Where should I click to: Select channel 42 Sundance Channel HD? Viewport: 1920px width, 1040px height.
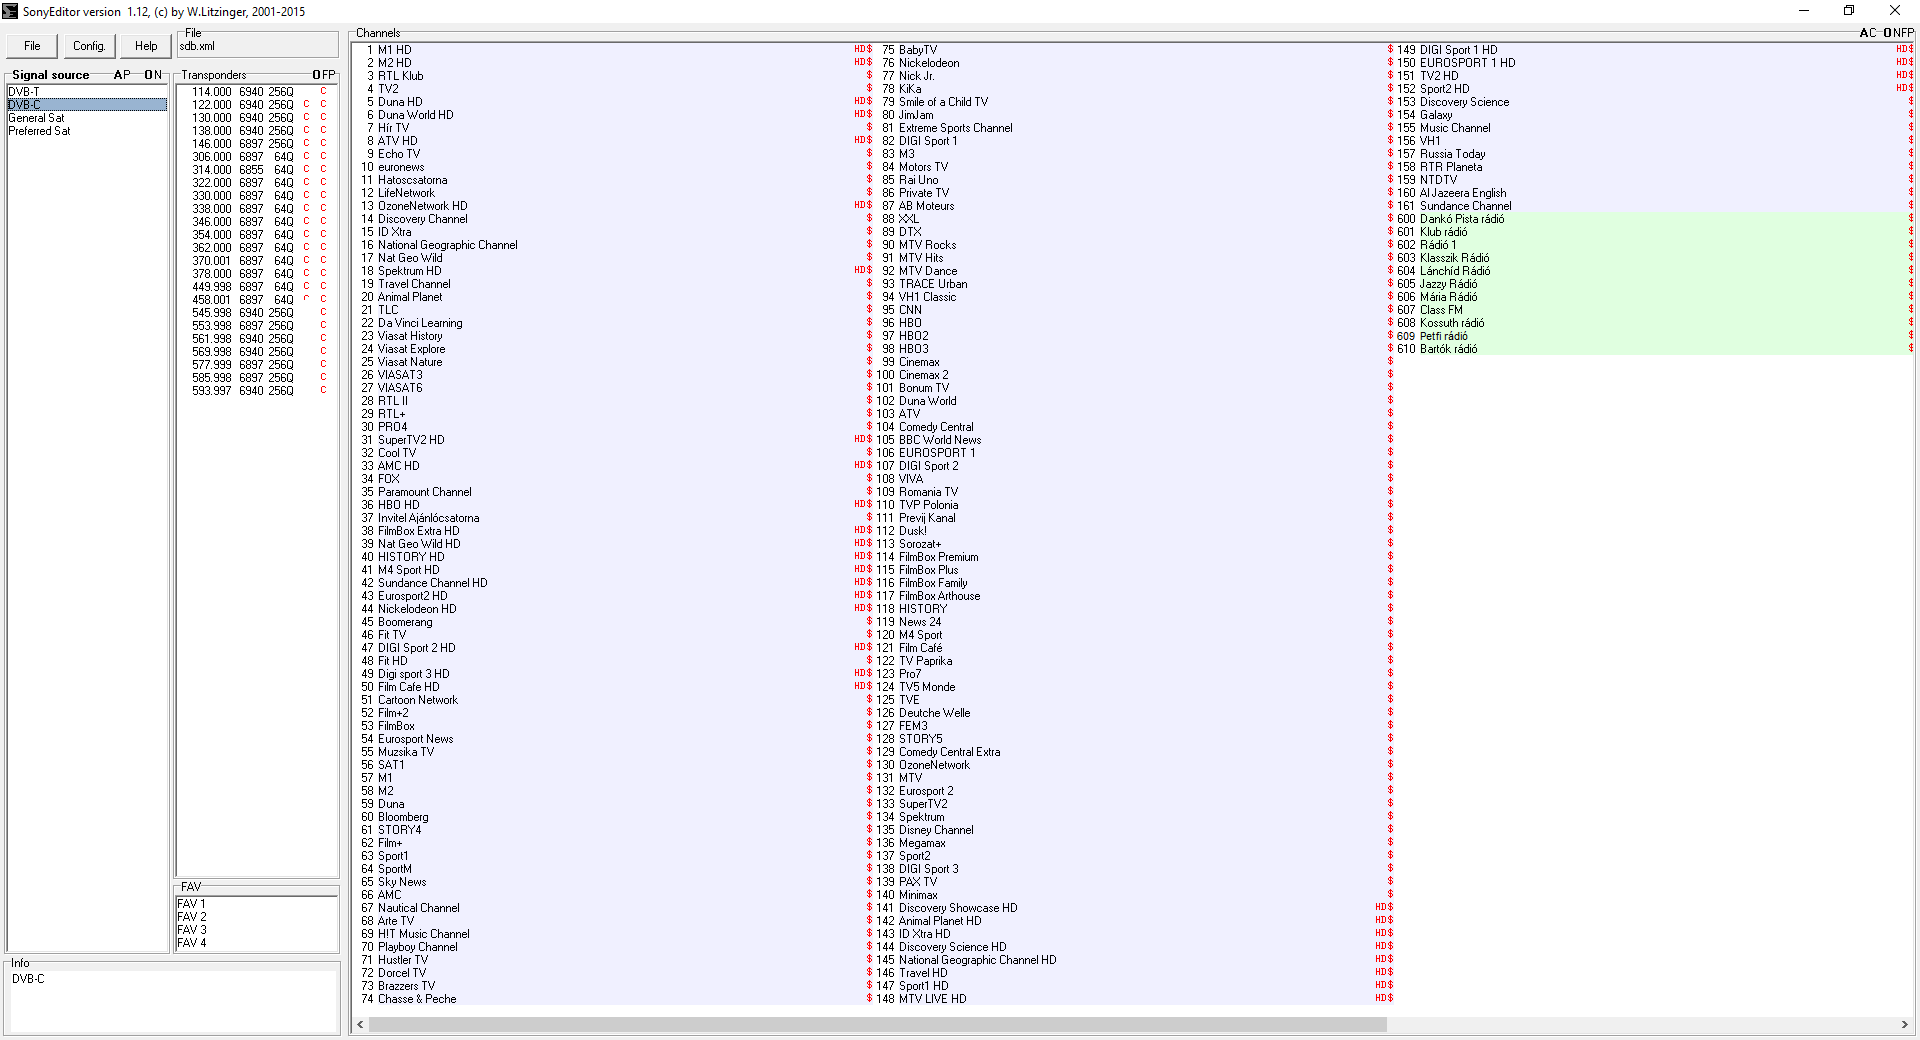coord(614,583)
